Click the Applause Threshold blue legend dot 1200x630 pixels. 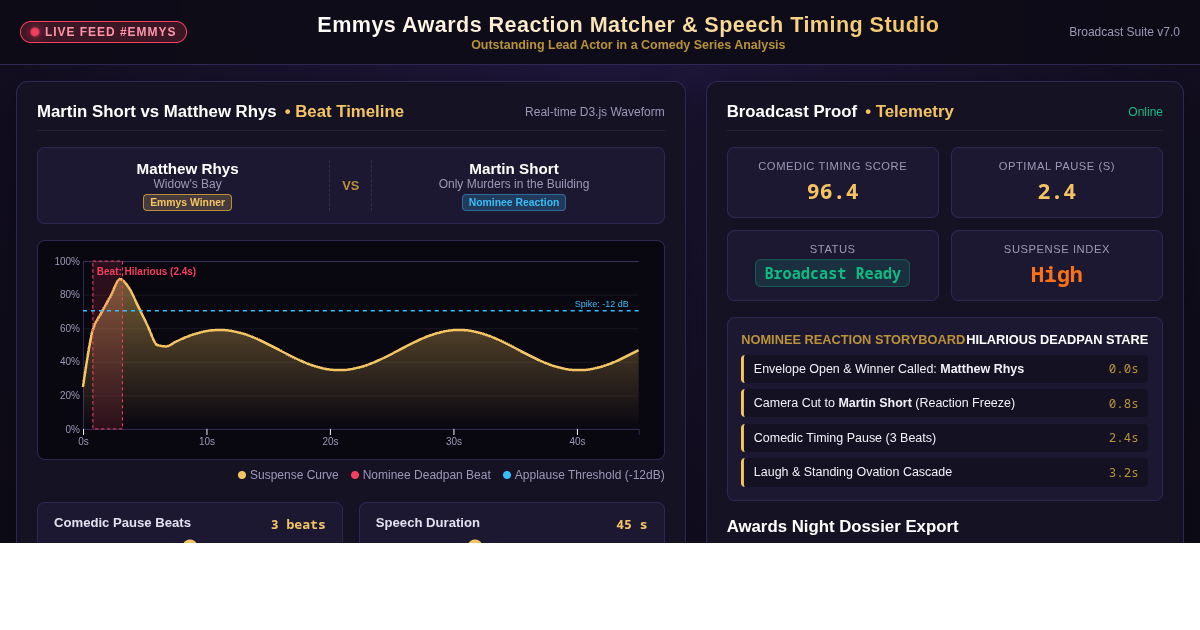(x=507, y=475)
